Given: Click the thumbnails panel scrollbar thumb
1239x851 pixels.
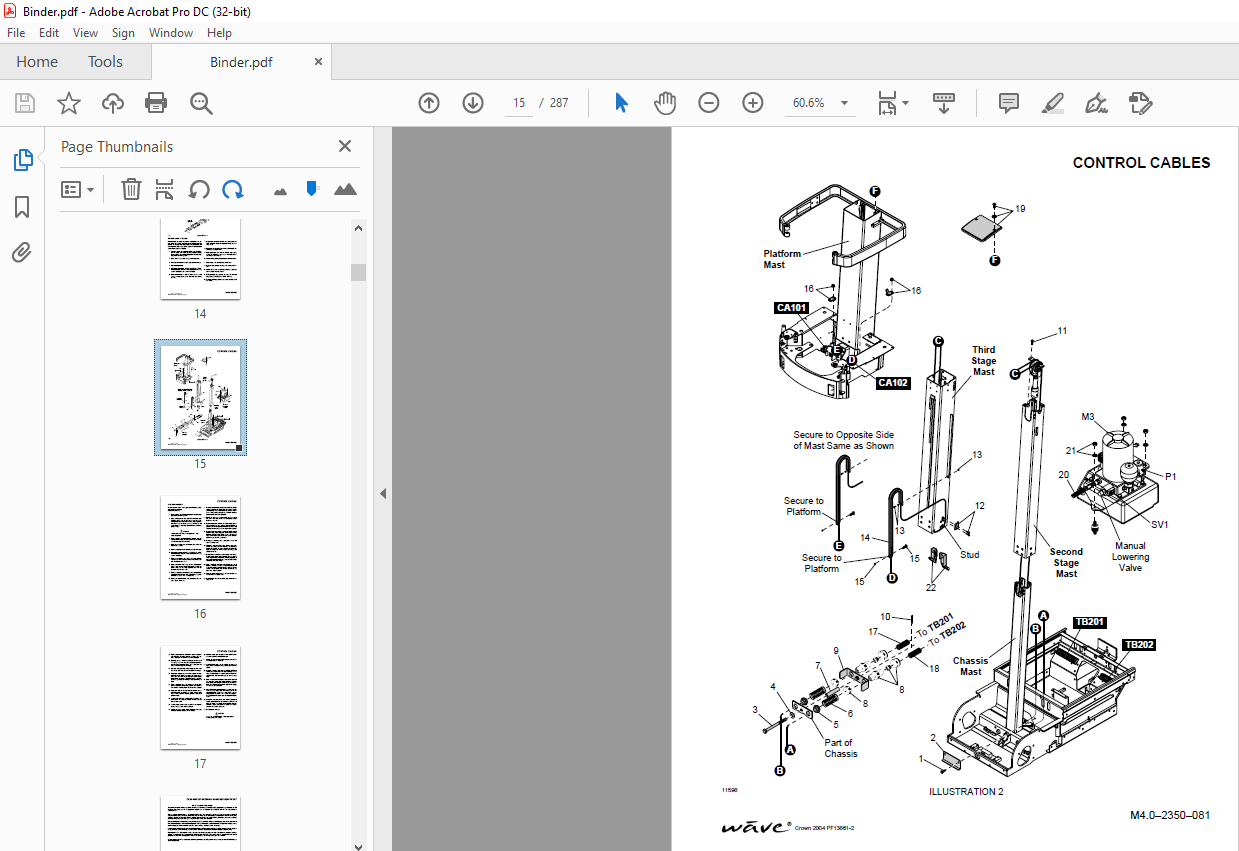Looking at the screenshot, I should (358, 273).
